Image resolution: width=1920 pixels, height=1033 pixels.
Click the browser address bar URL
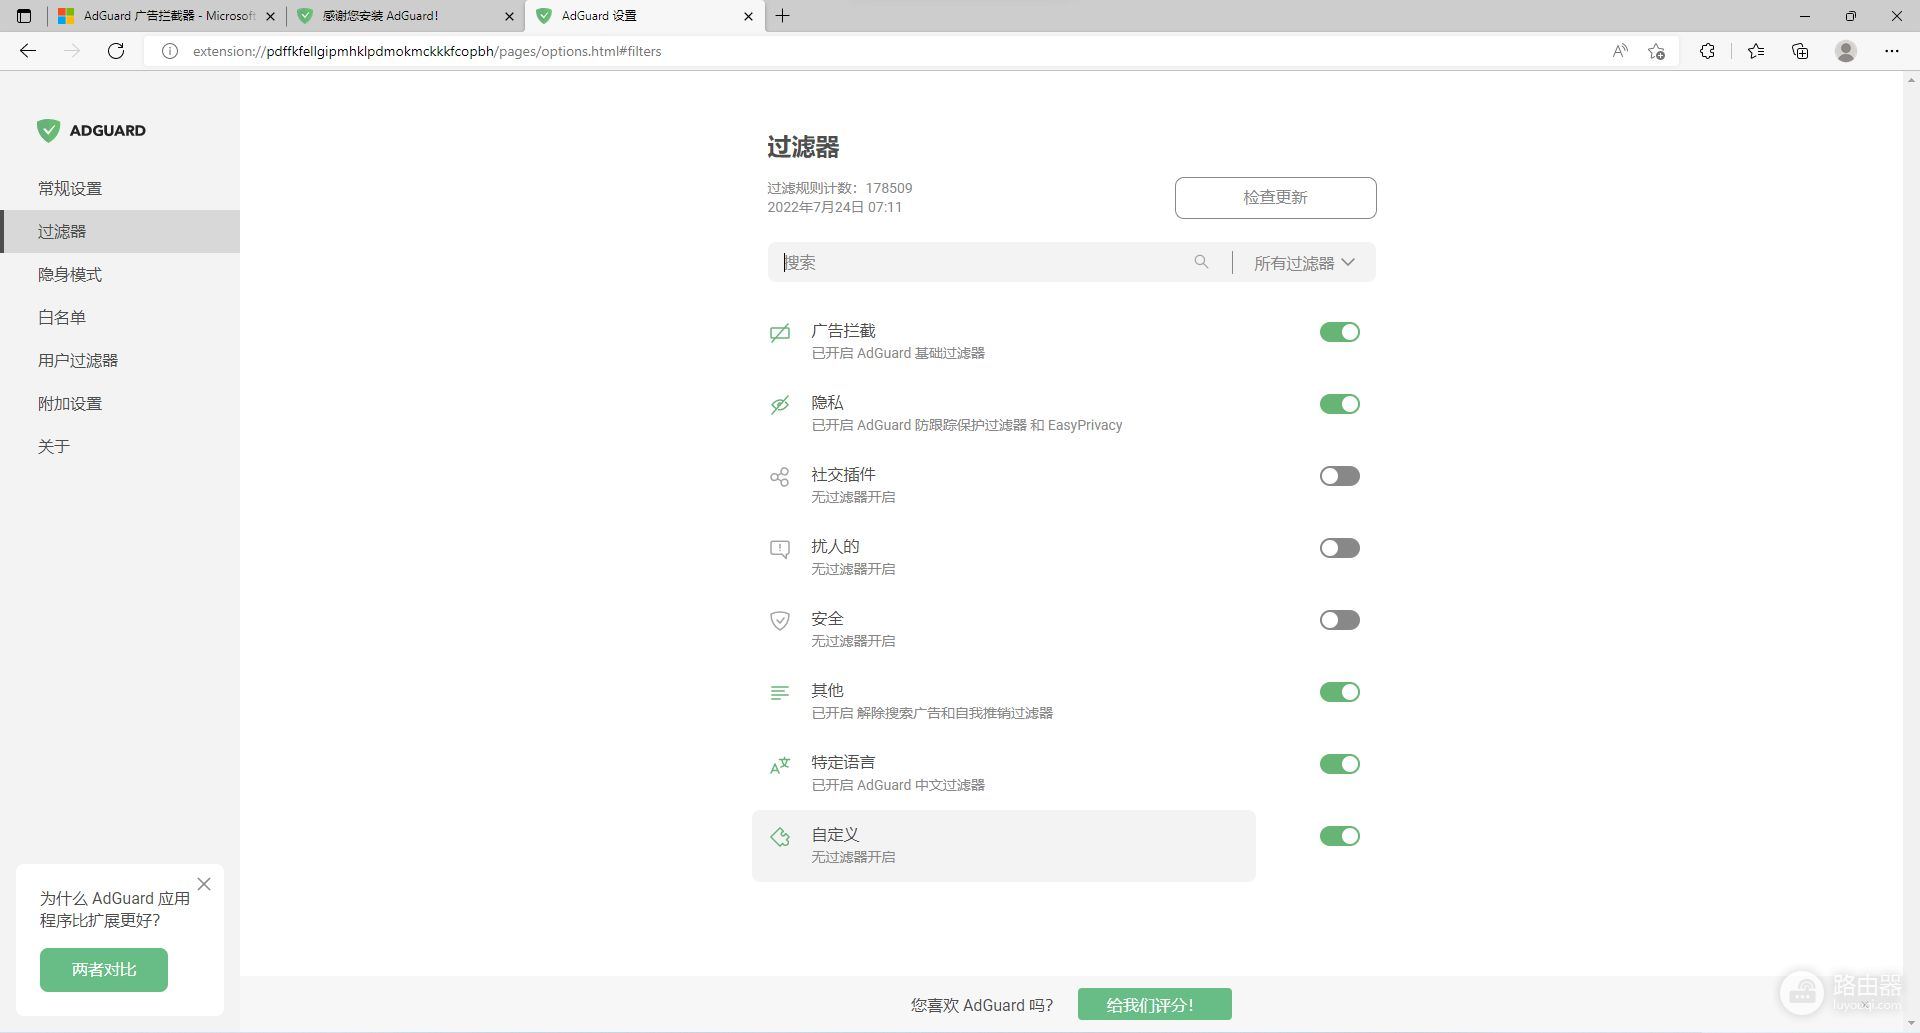[427, 51]
